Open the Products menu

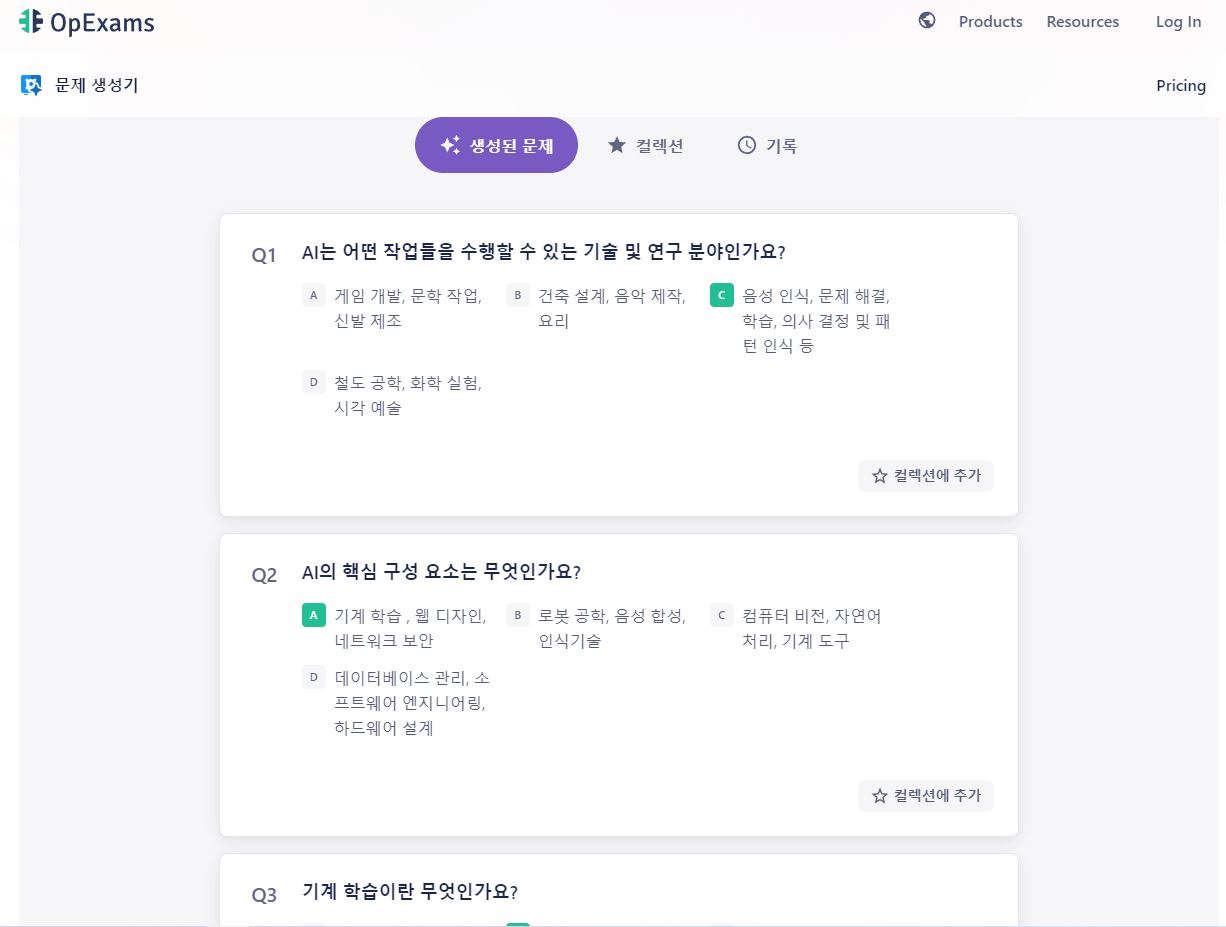[x=990, y=21]
